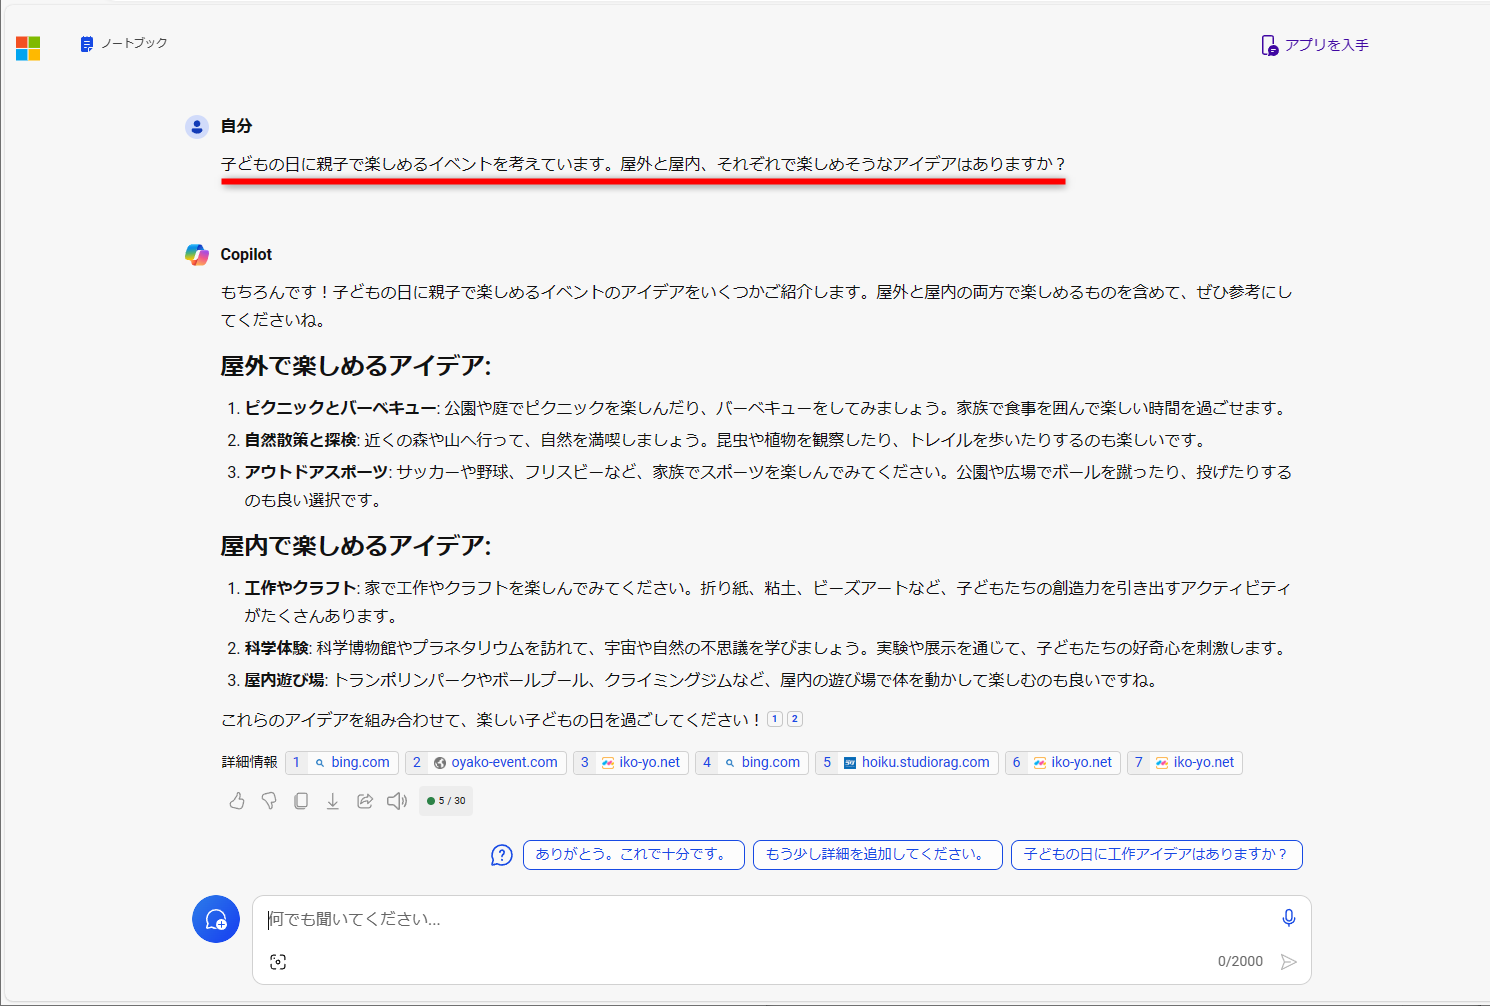This screenshot has width=1490, height=1006.
Task: Click inside the 何でも聞いてください message field
Action: pyautogui.click(x=700, y=919)
